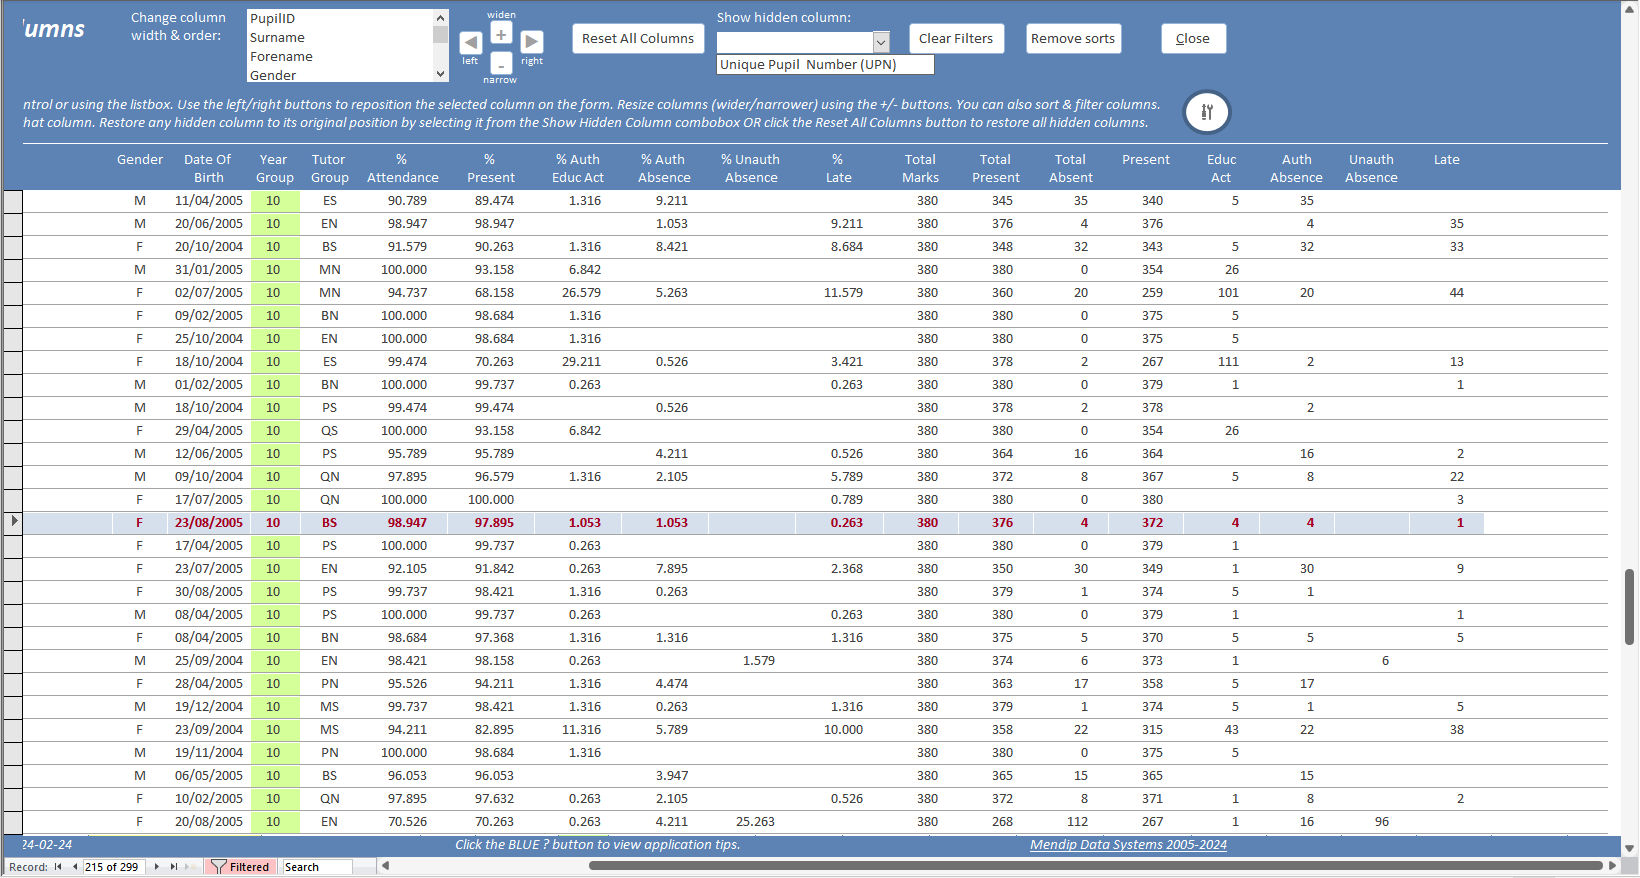Move selected column right with arrow button
This screenshot has width=1640, height=878.
coord(532,42)
